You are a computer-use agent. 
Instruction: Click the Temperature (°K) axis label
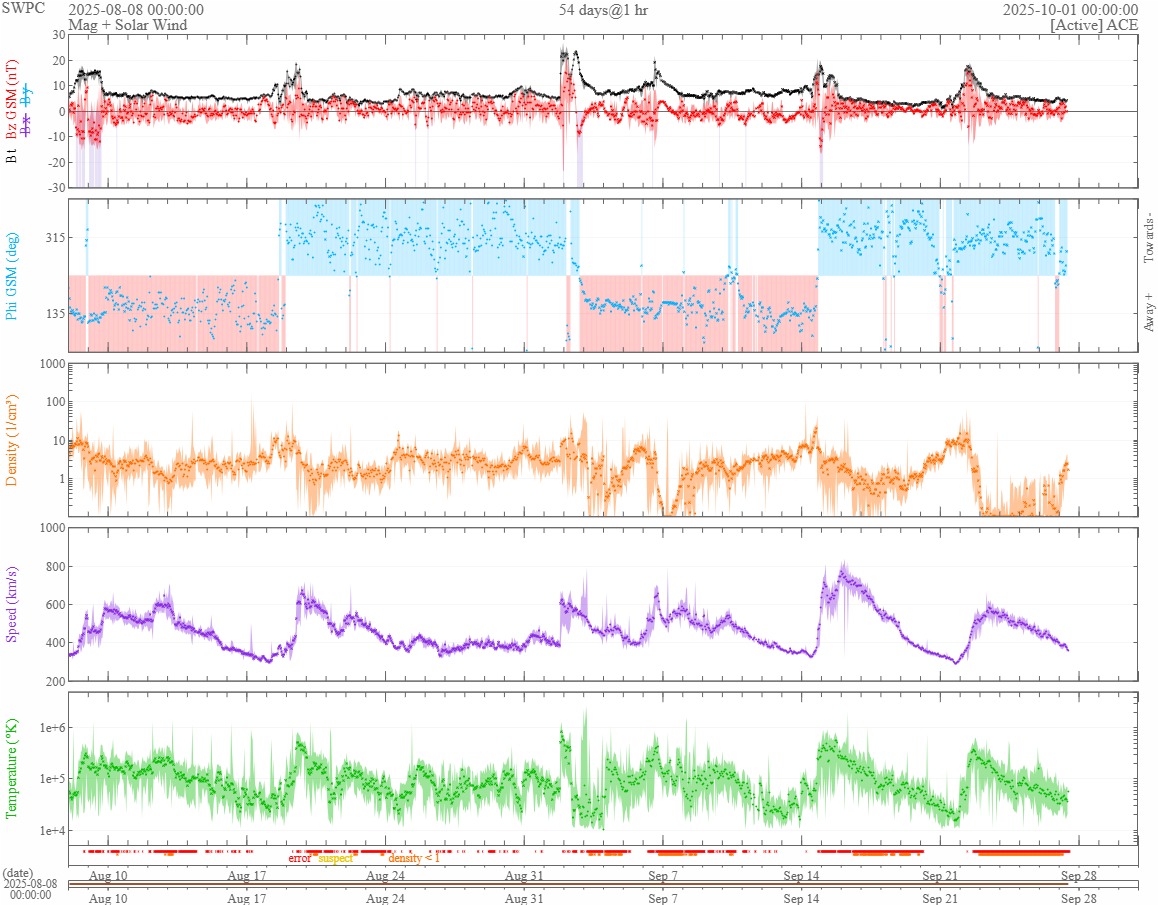tap(11, 768)
